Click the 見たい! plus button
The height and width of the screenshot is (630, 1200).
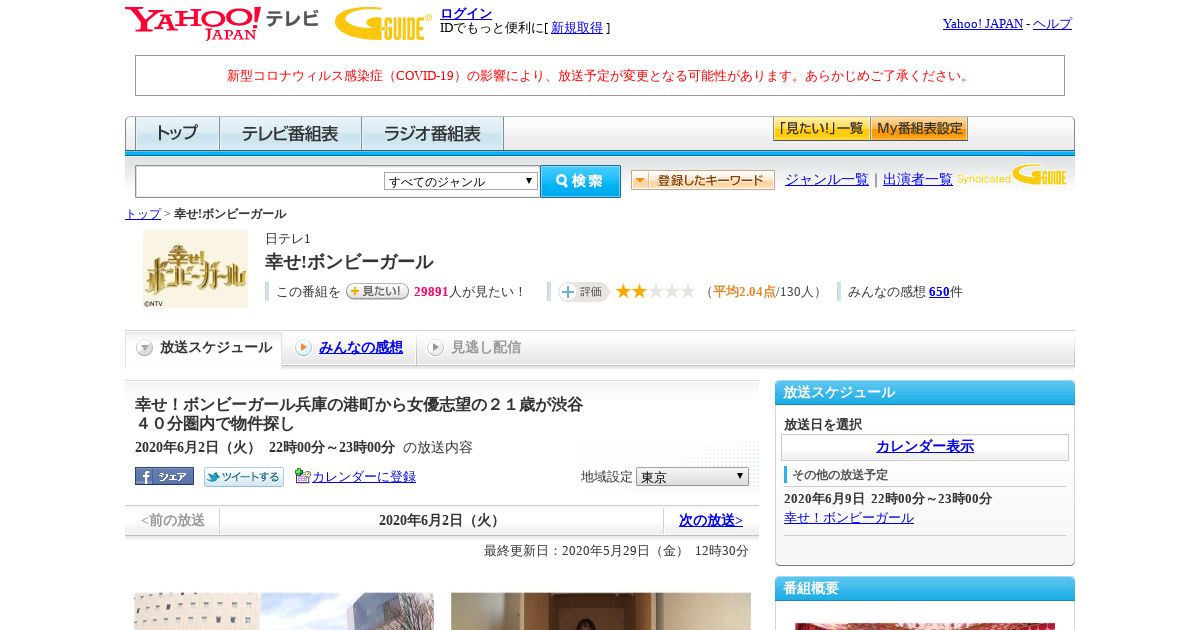[x=377, y=291]
